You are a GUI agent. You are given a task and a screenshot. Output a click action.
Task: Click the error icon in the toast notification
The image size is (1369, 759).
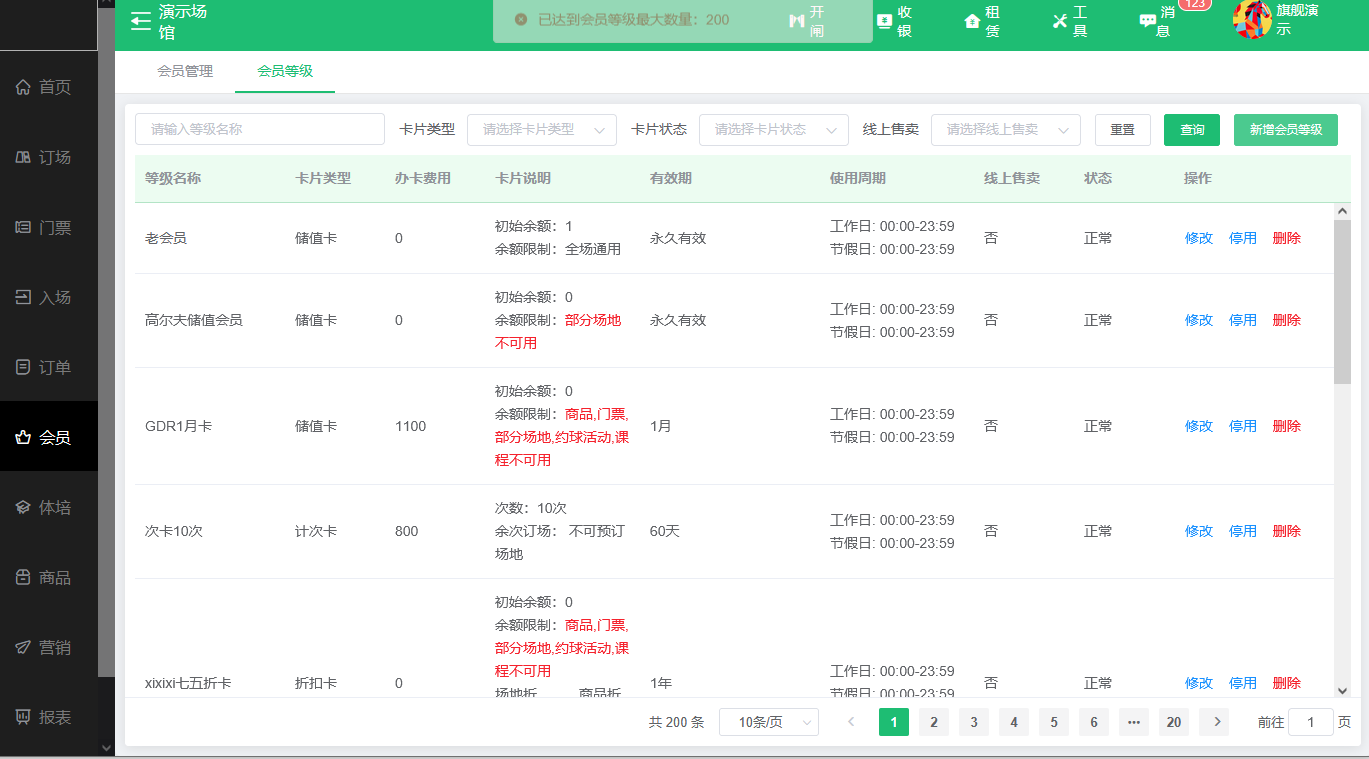[520, 19]
